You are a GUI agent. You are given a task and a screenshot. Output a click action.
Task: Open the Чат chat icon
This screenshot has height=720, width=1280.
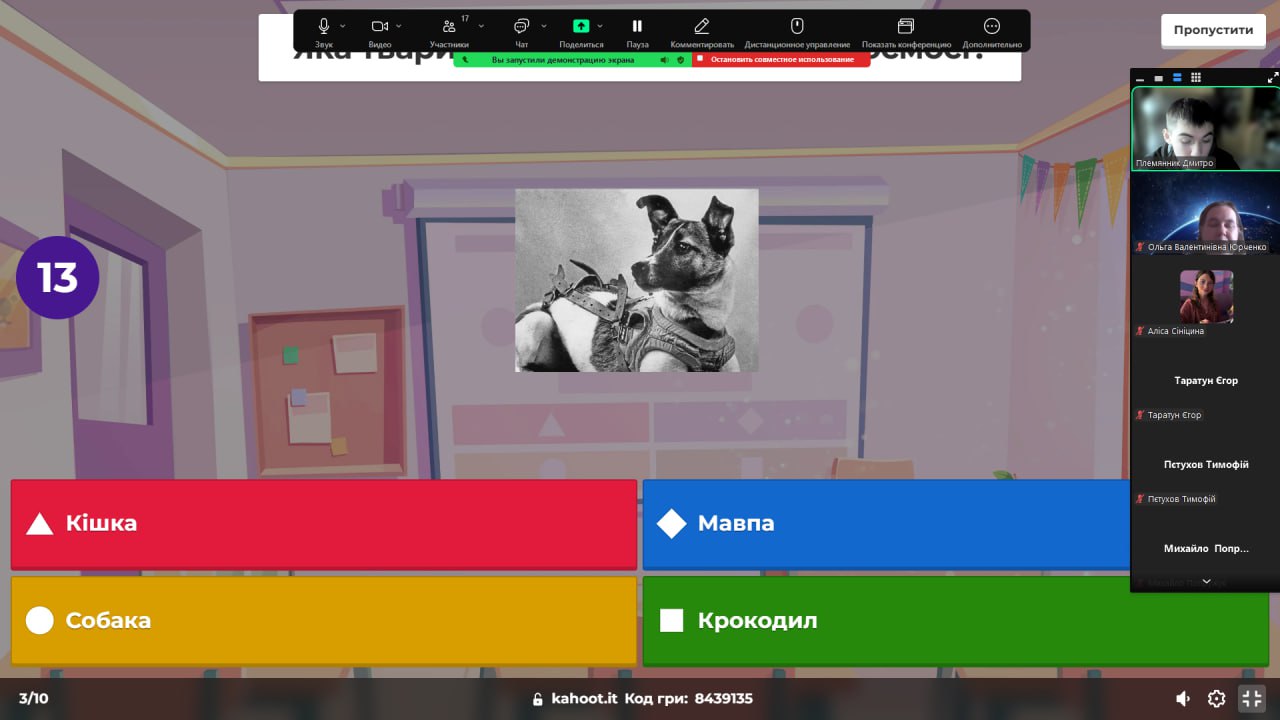pos(521,27)
